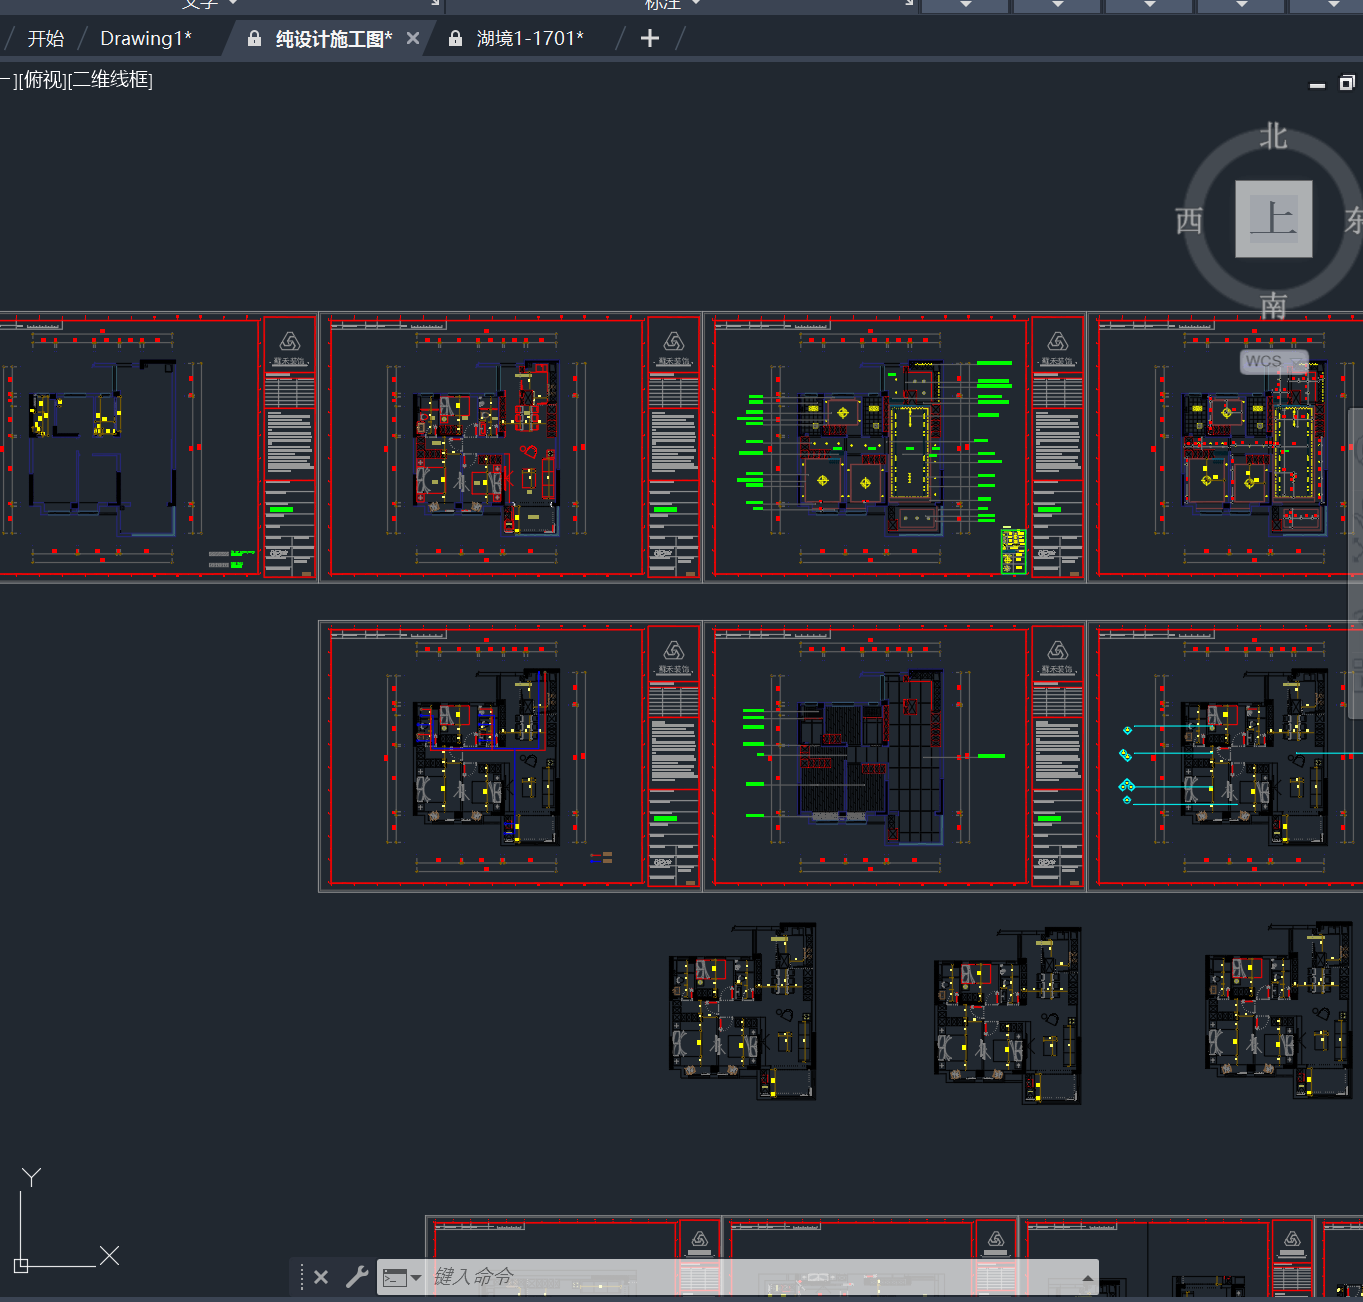1363x1302 pixels.
Task: Switch to the Drawing1 tab
Action: coord(146,38)
